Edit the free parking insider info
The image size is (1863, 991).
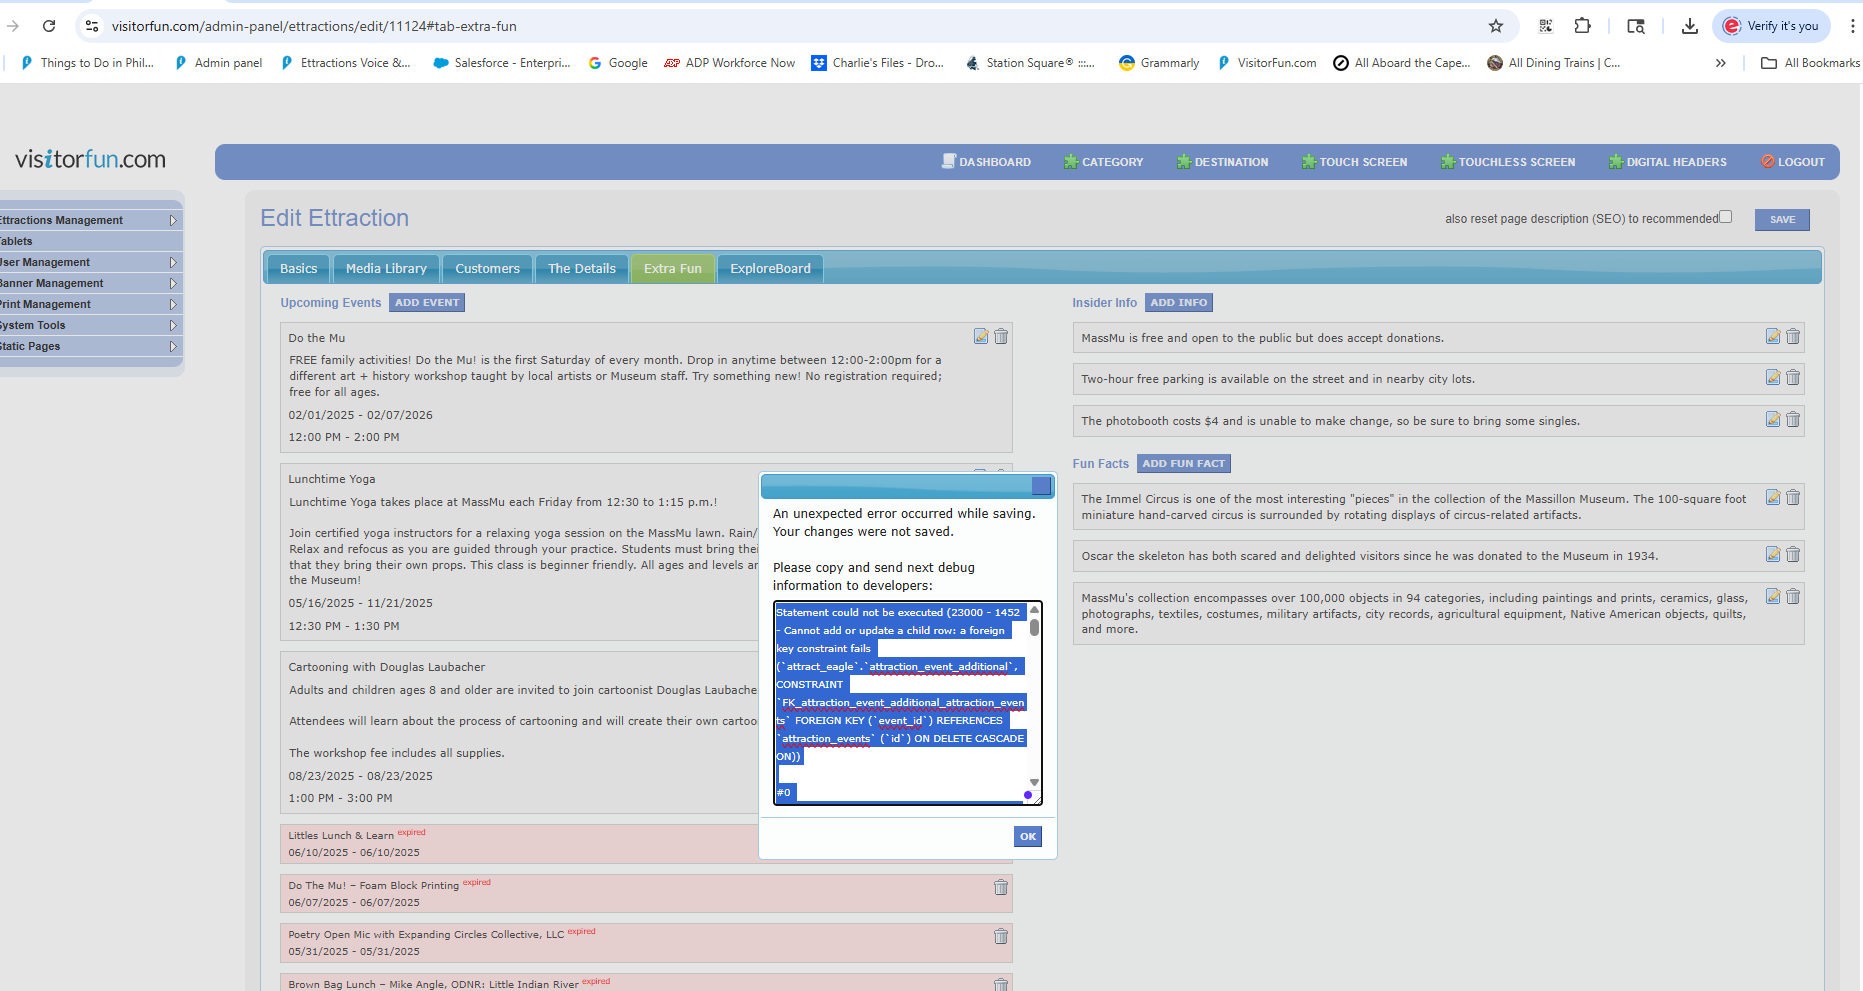[x=1773, y=378]
